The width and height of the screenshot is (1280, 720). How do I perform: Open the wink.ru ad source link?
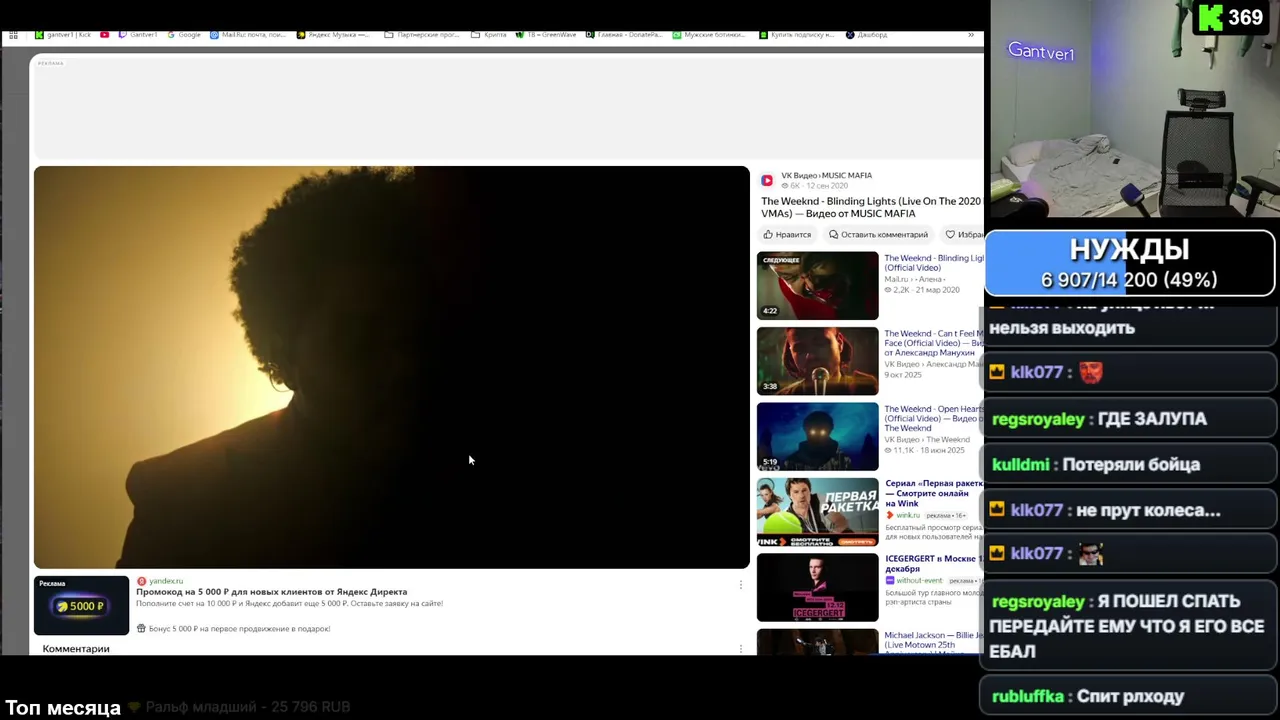click(907, 515)
